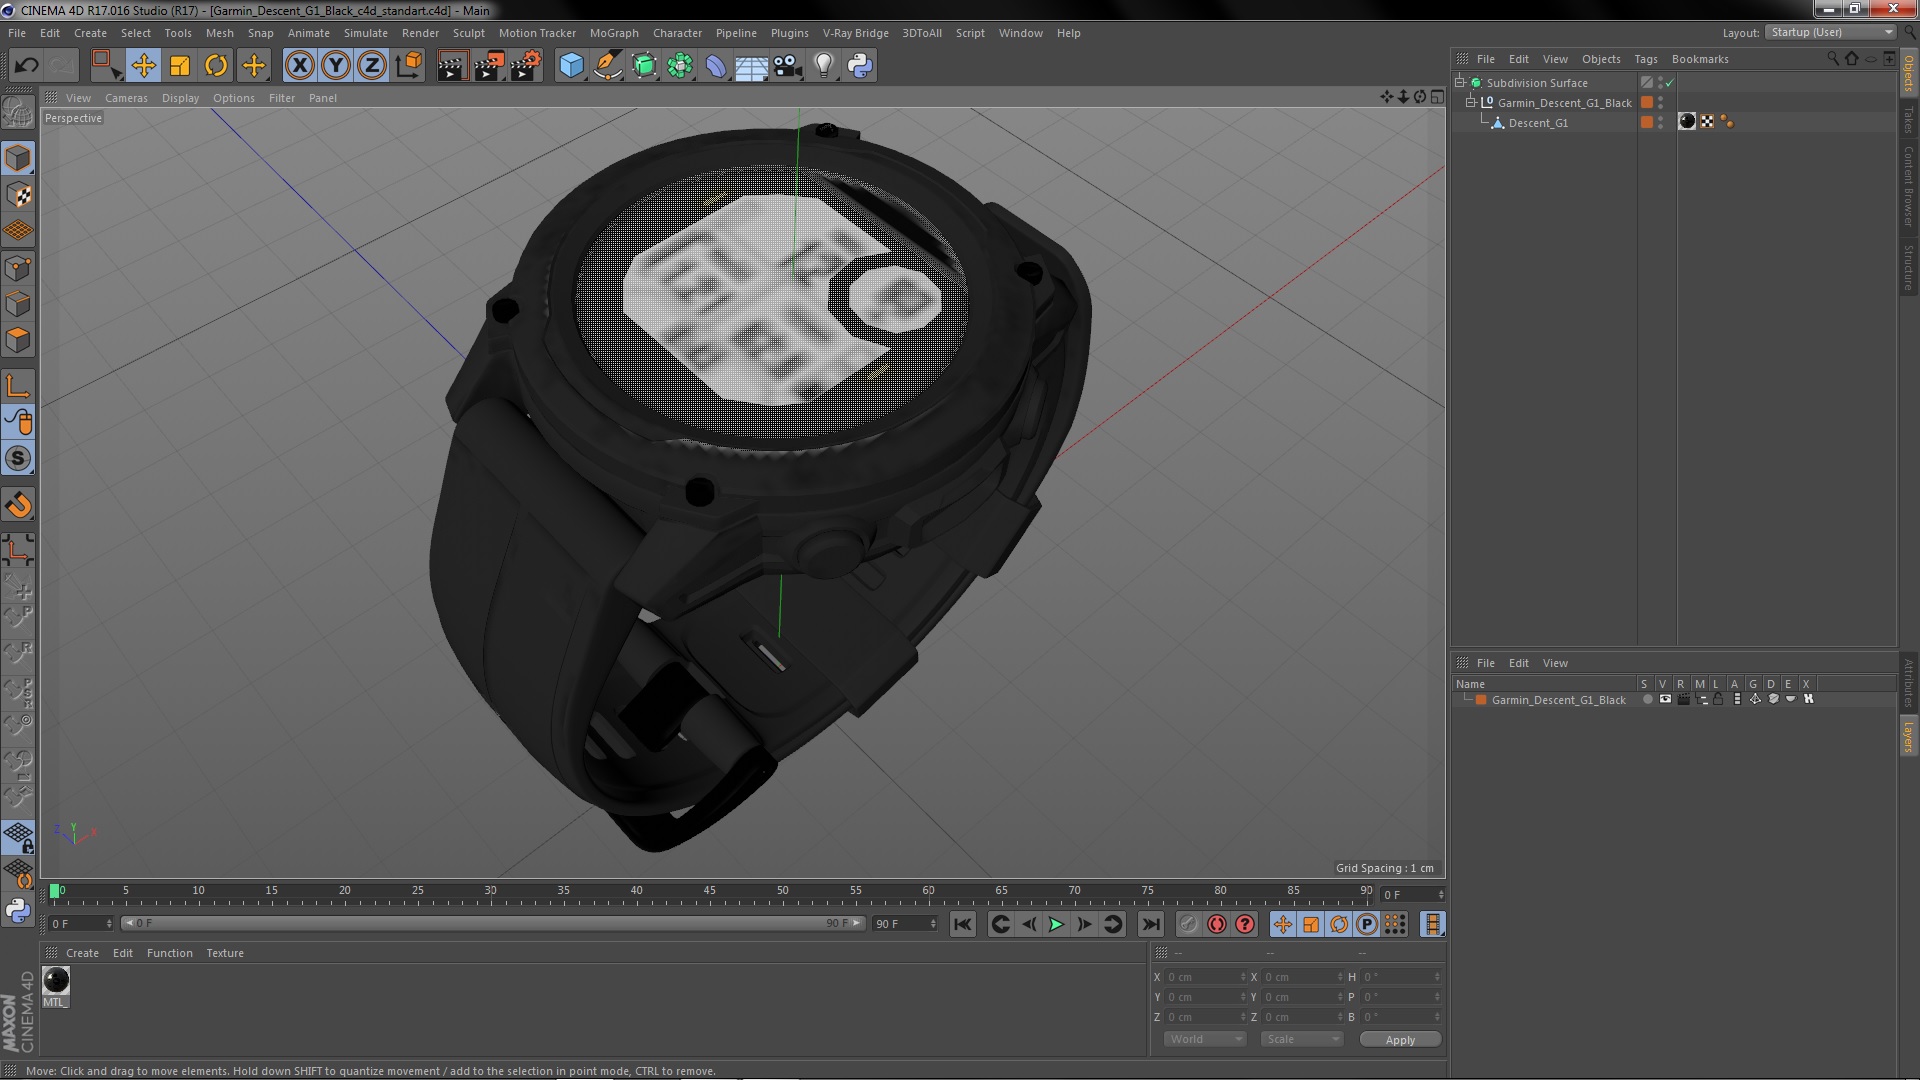Image resolution: width=1920 pixels, height=1080 pixels.
Task: Open Edit Render Settings icon
Action: (x=526, y=66)
